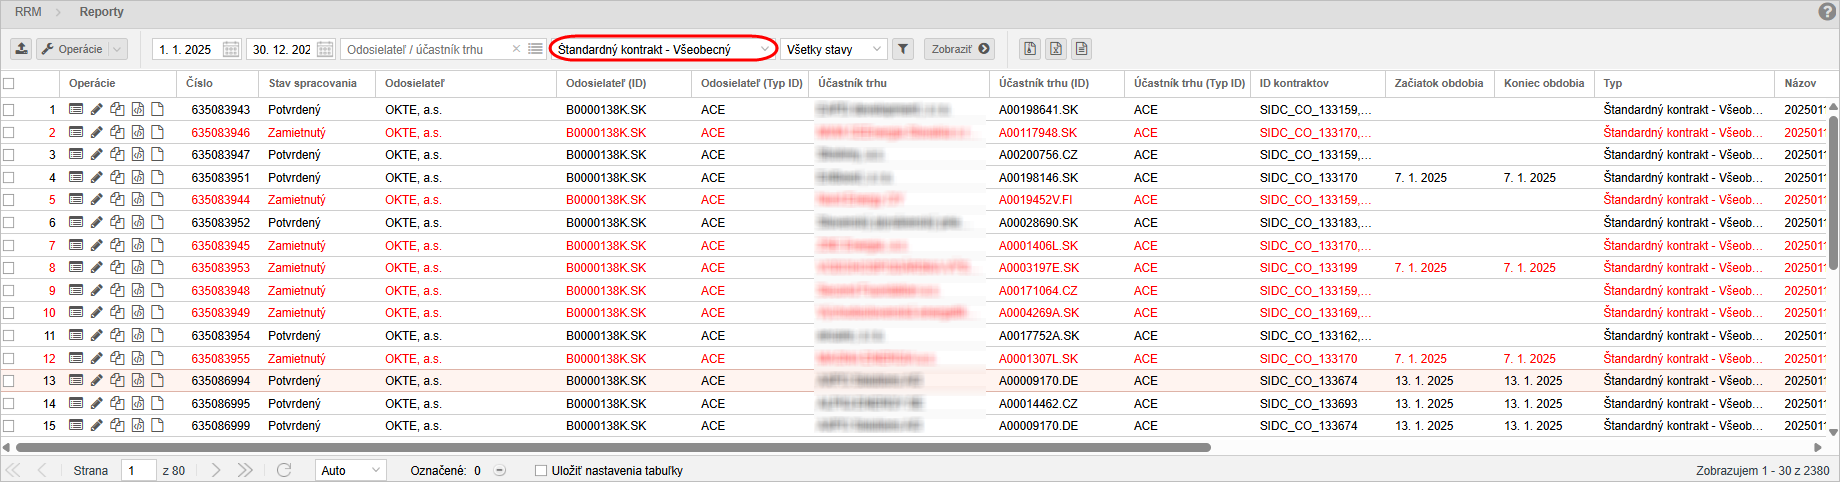This screenshot has width=1840, height=490.
Task: Enable the Uložiť nastavenia tabuľky checkbox
Action: (541, 470)
